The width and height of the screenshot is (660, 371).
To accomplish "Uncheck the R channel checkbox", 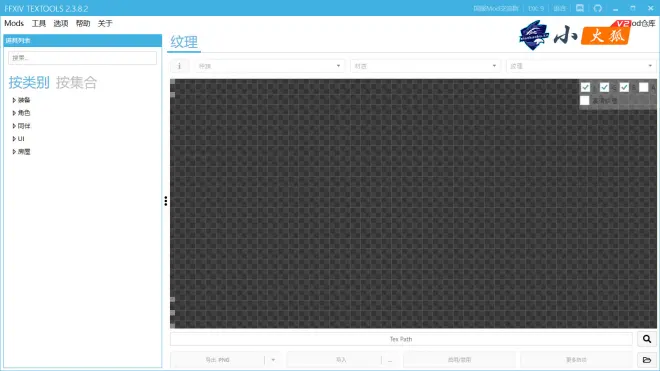I will coord(585,87).
